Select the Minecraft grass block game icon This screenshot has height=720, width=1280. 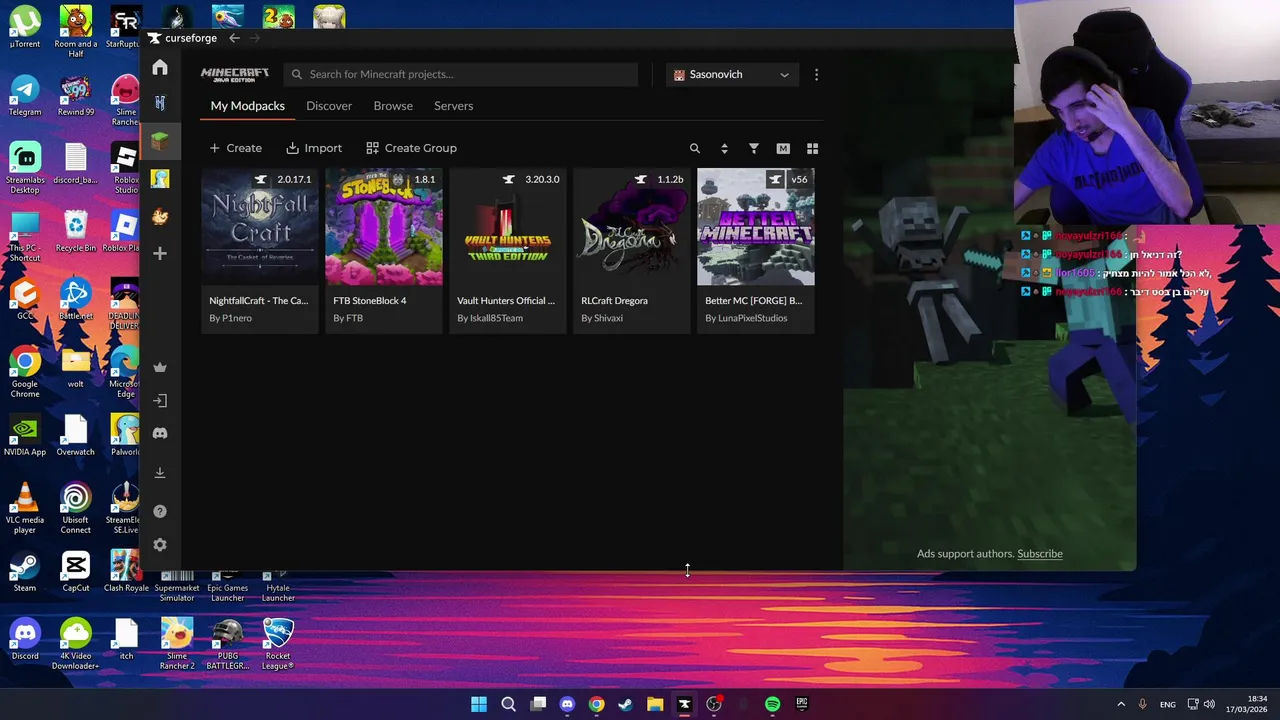coord(160,141)
